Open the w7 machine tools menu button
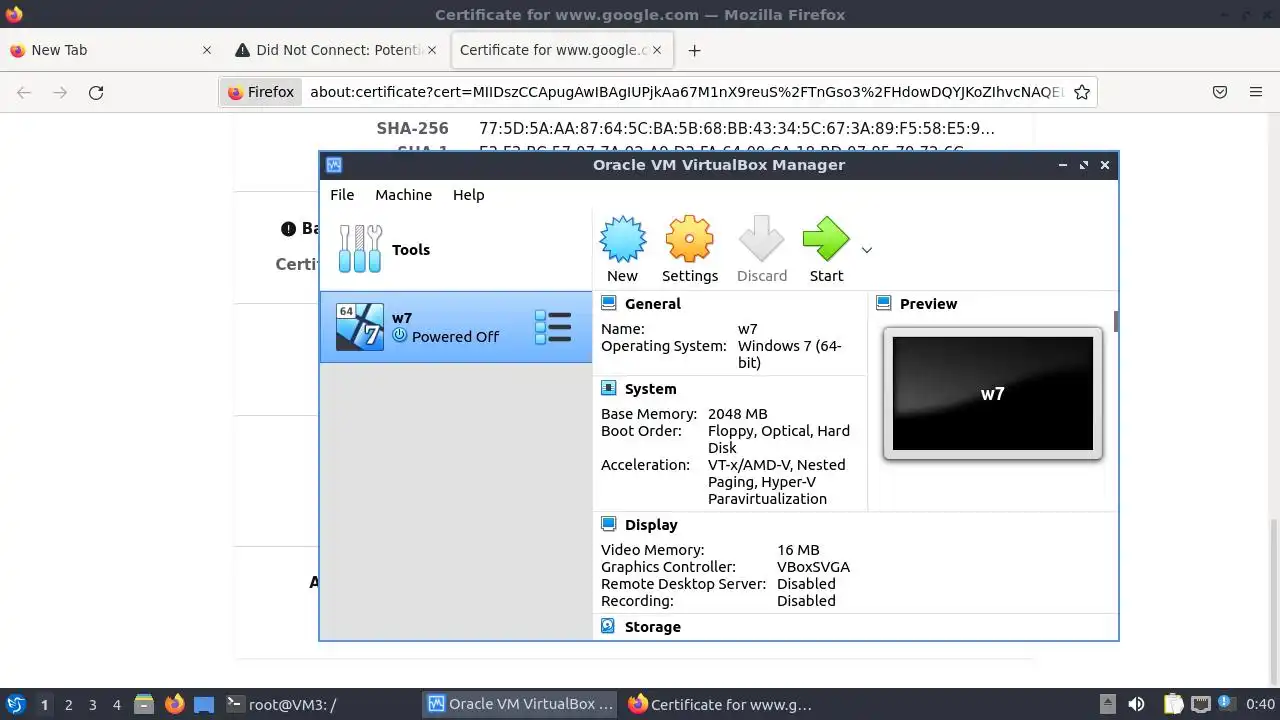The image size is (1280, 720). click(x=553, y=327)
